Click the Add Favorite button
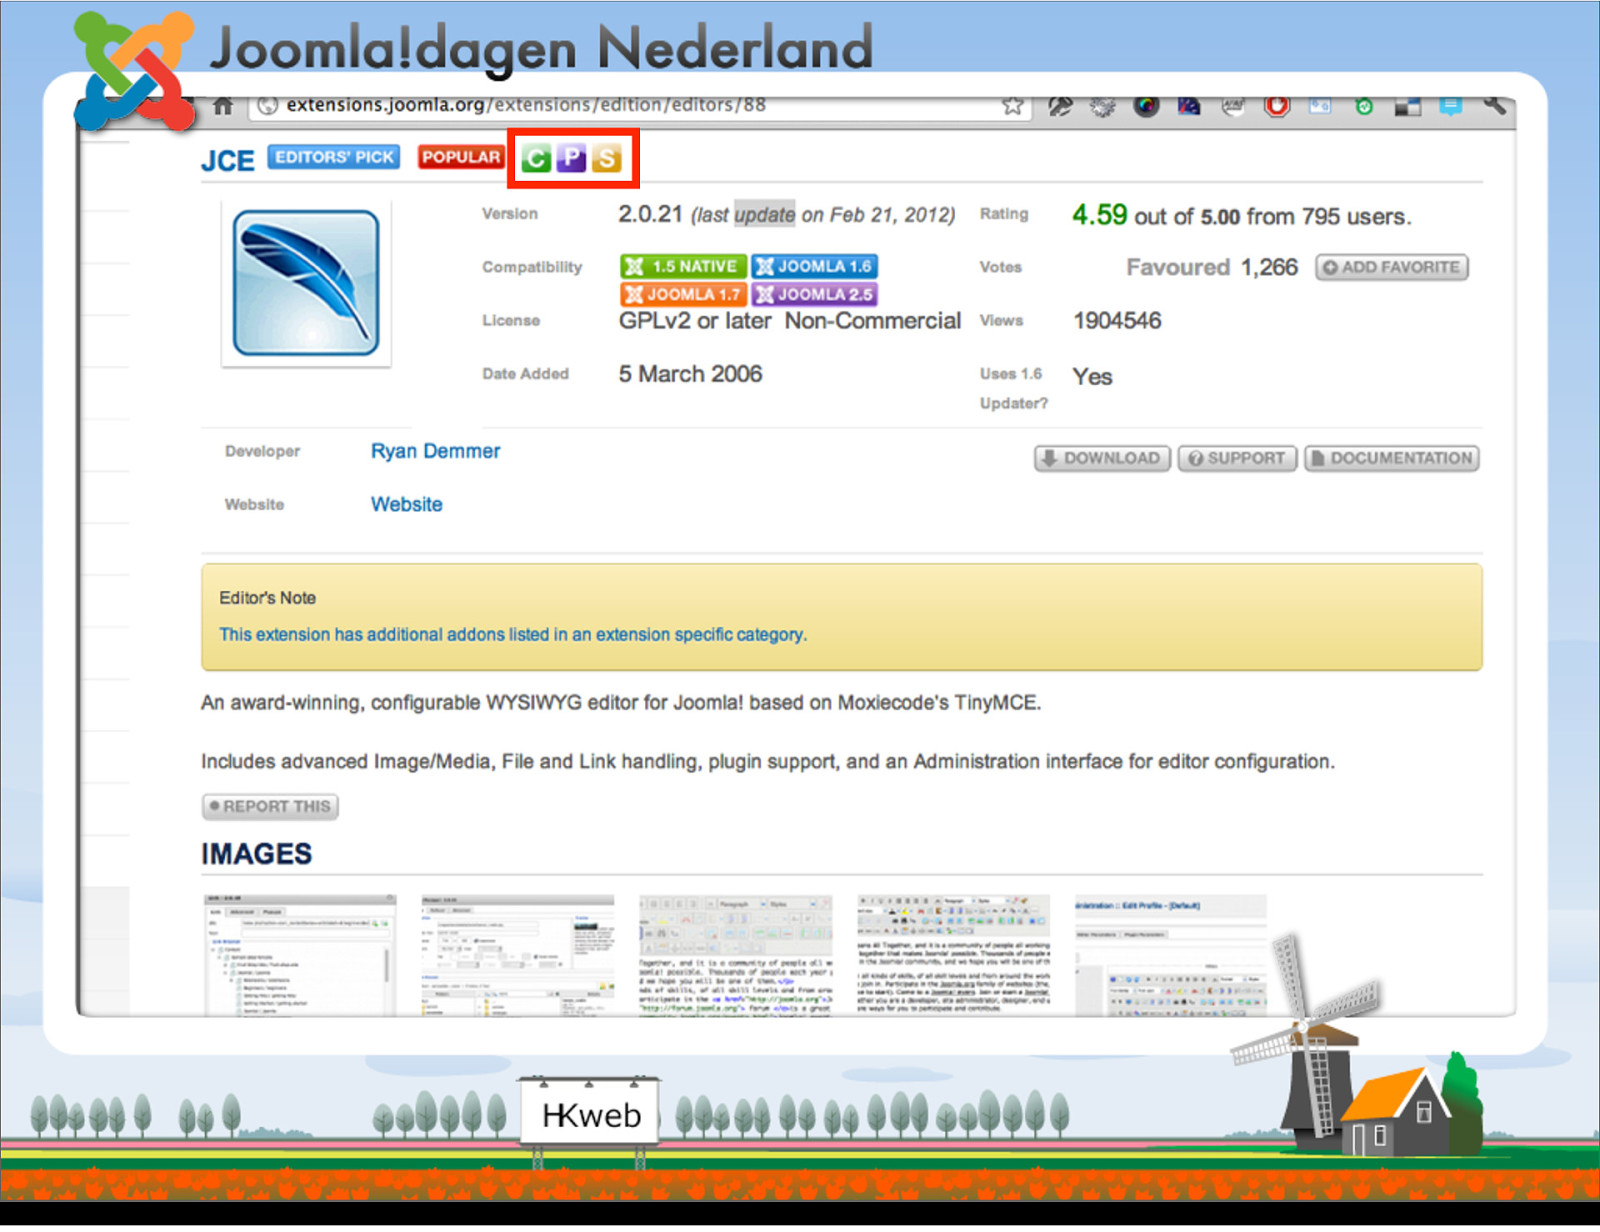1600x1232 pixels. (x=1391, y=267)
